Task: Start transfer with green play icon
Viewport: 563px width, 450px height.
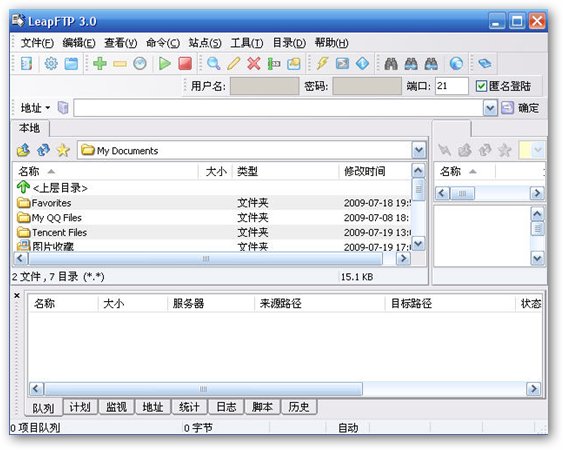Action: pyautogui.click(x=165, y=64)
